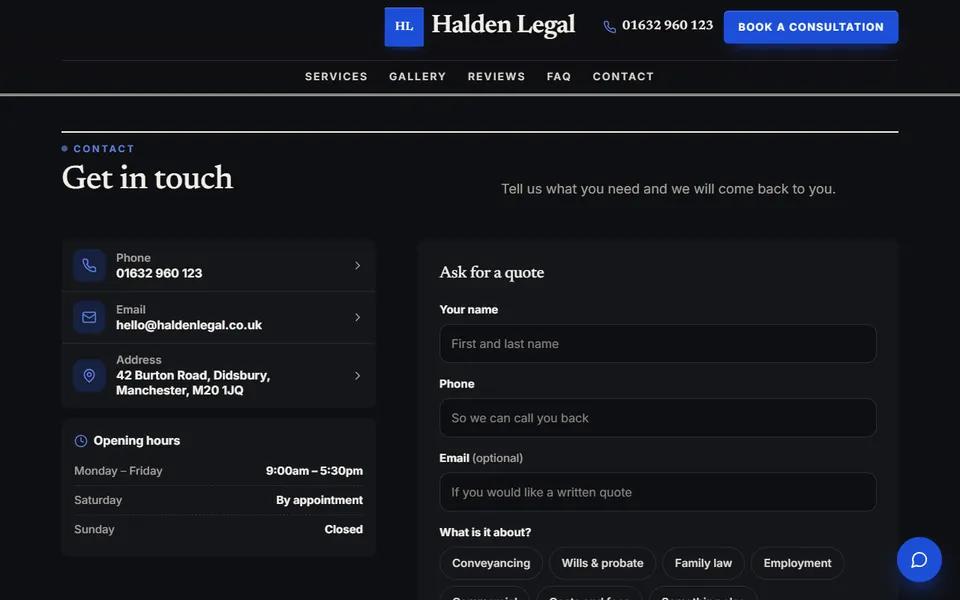Open the Address row chevron
The image size is (960, 600).
[358, 375]
